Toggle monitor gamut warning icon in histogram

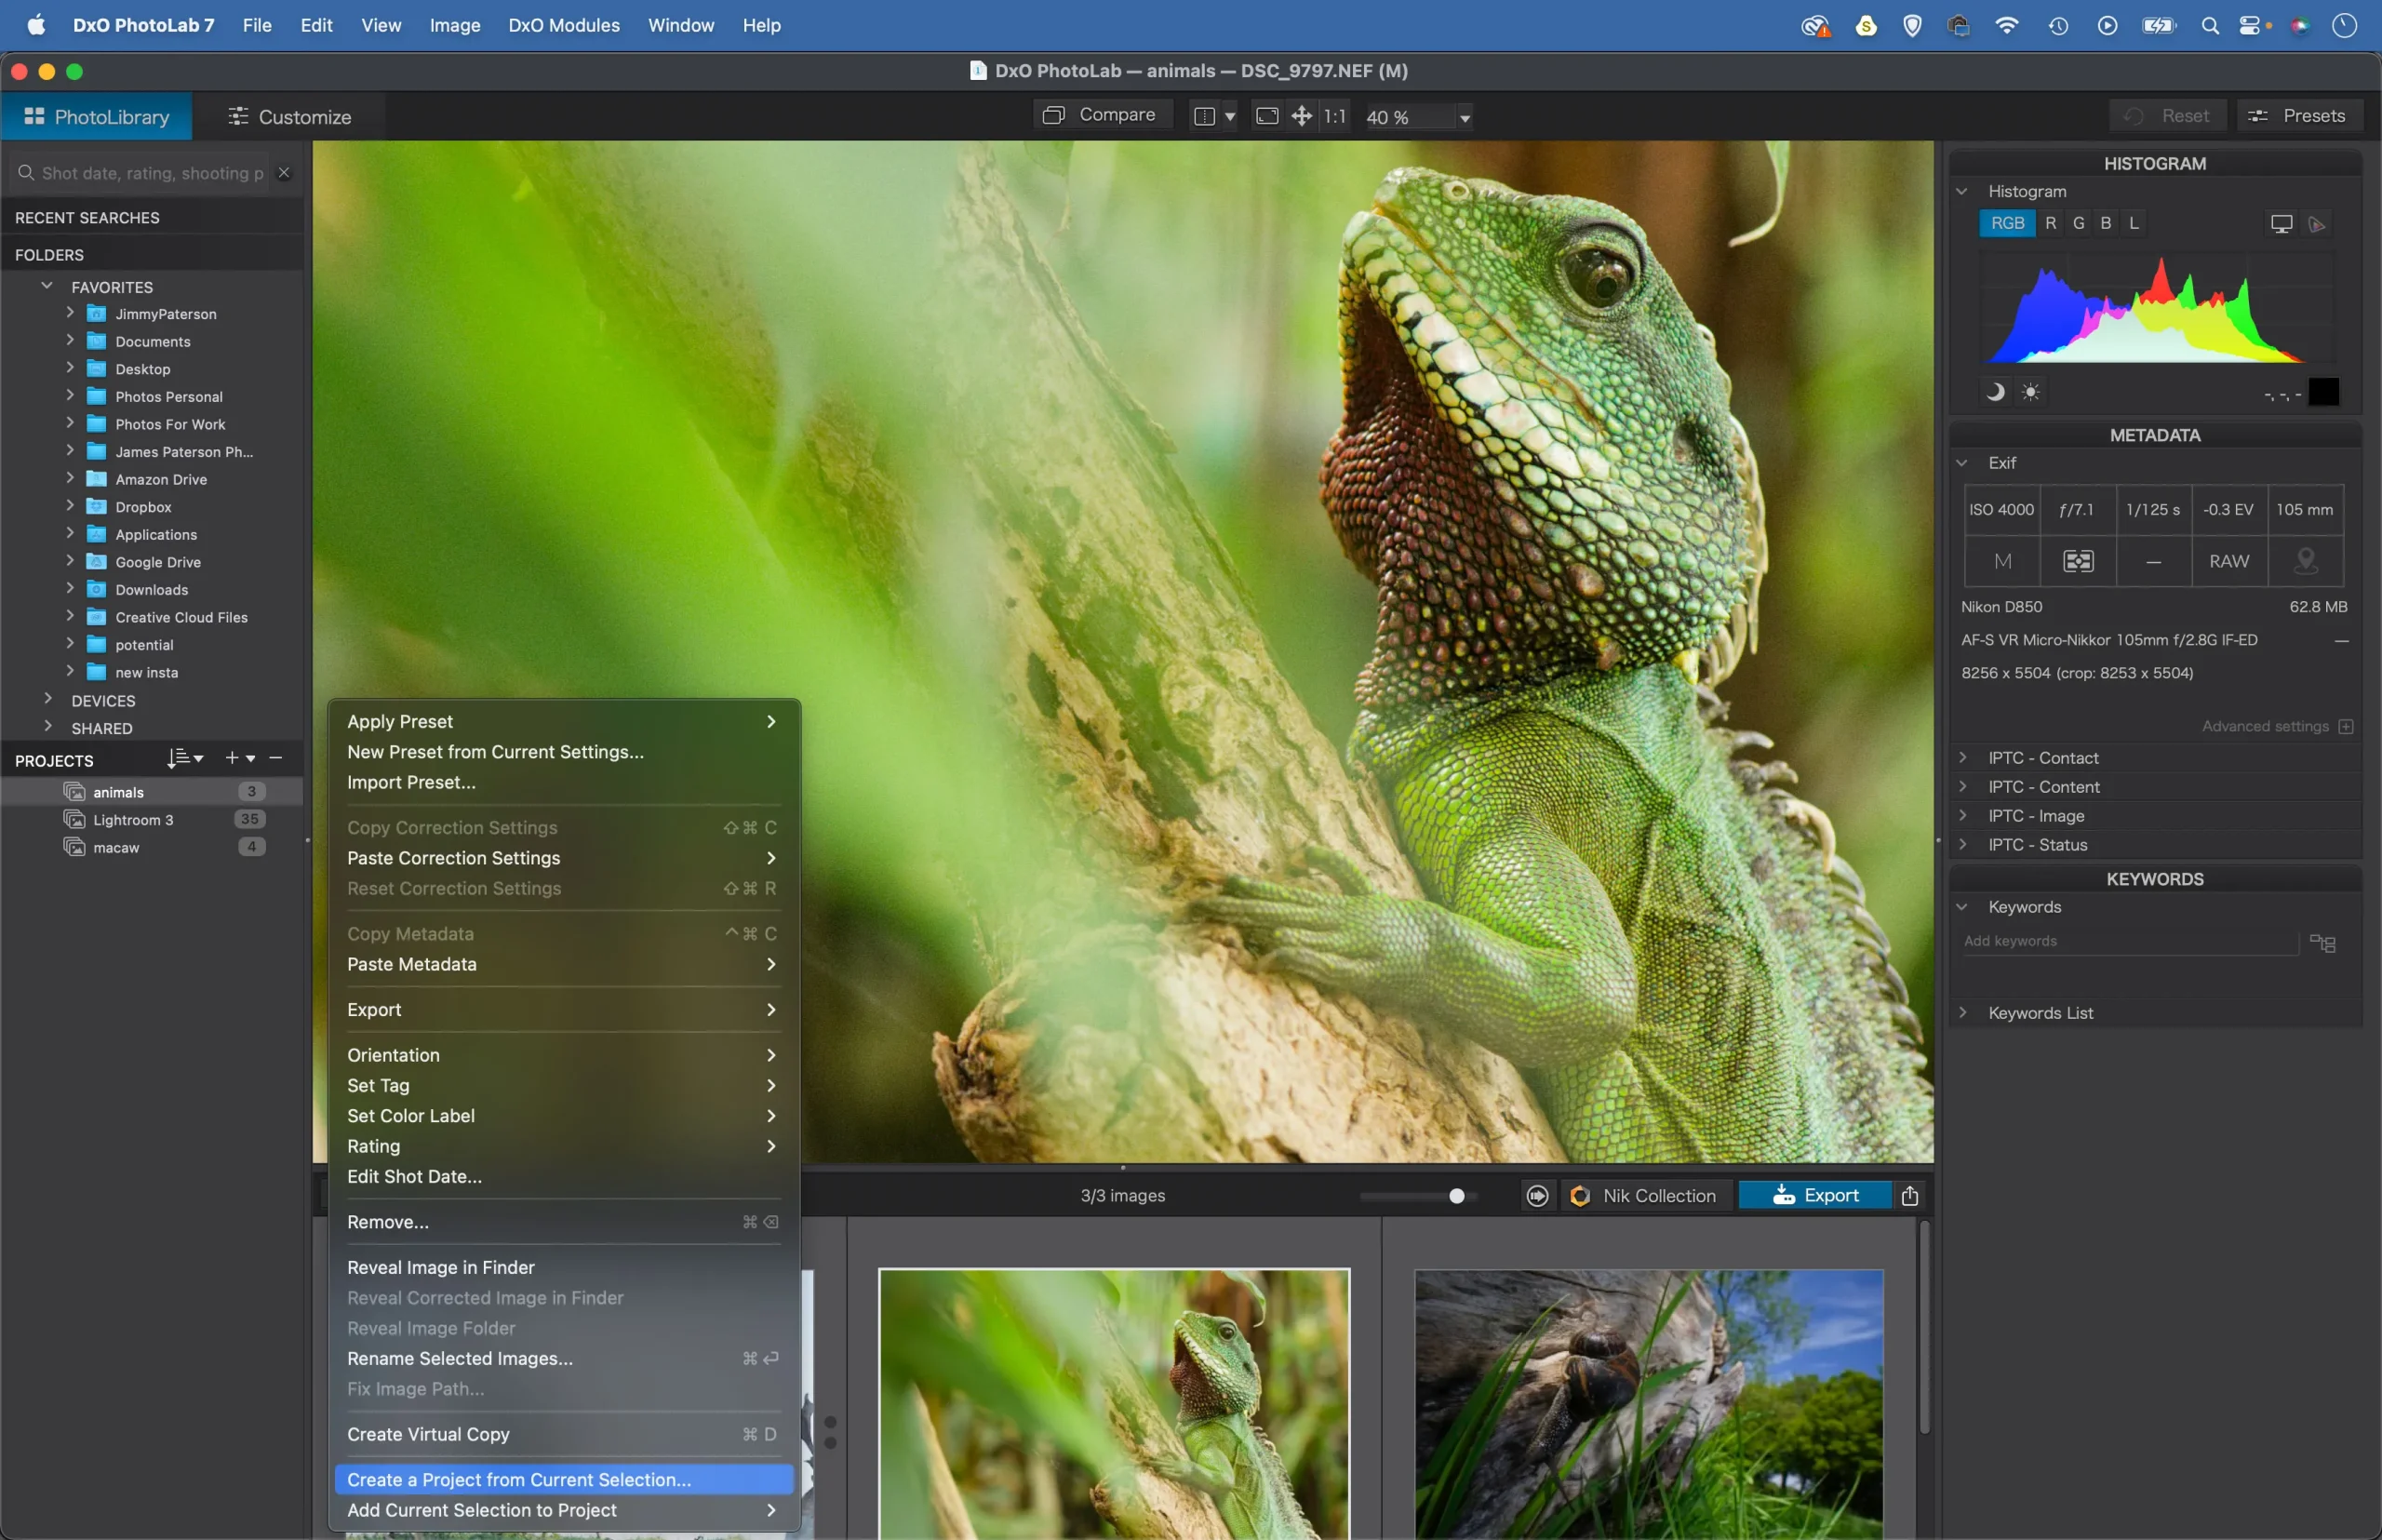[x=2281, y=224]
